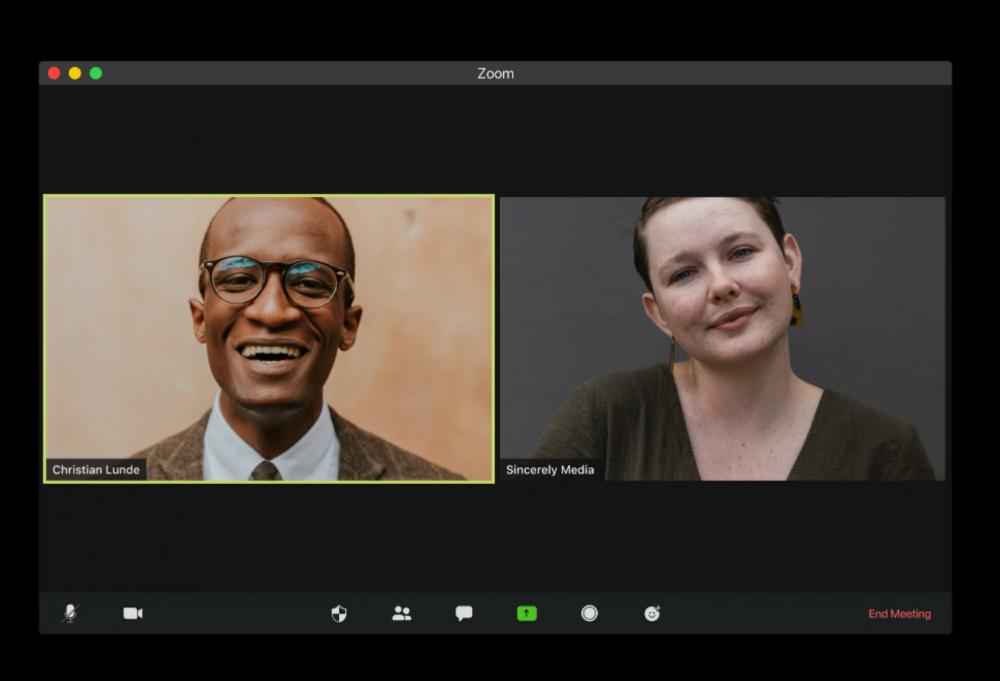Select Sincerely Media's video tile
The width and height of the screenshot is (1000, 681).
[723, 339]
